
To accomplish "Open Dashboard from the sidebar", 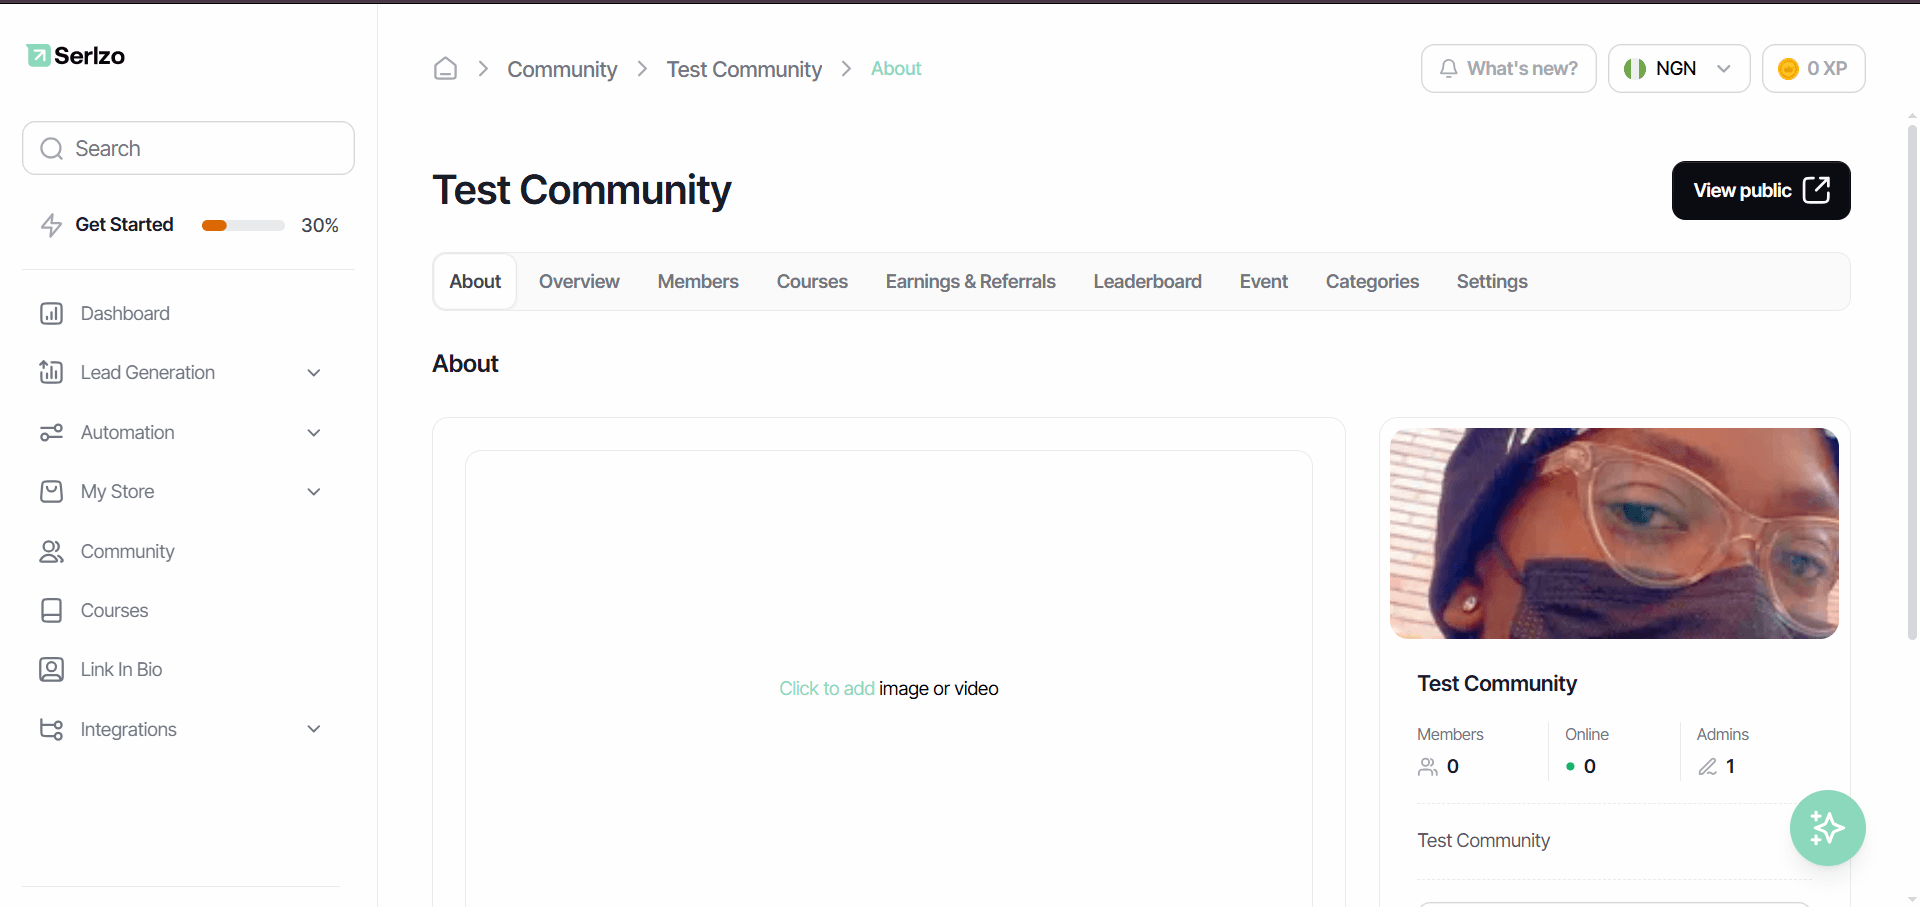I will coord(125,314).
